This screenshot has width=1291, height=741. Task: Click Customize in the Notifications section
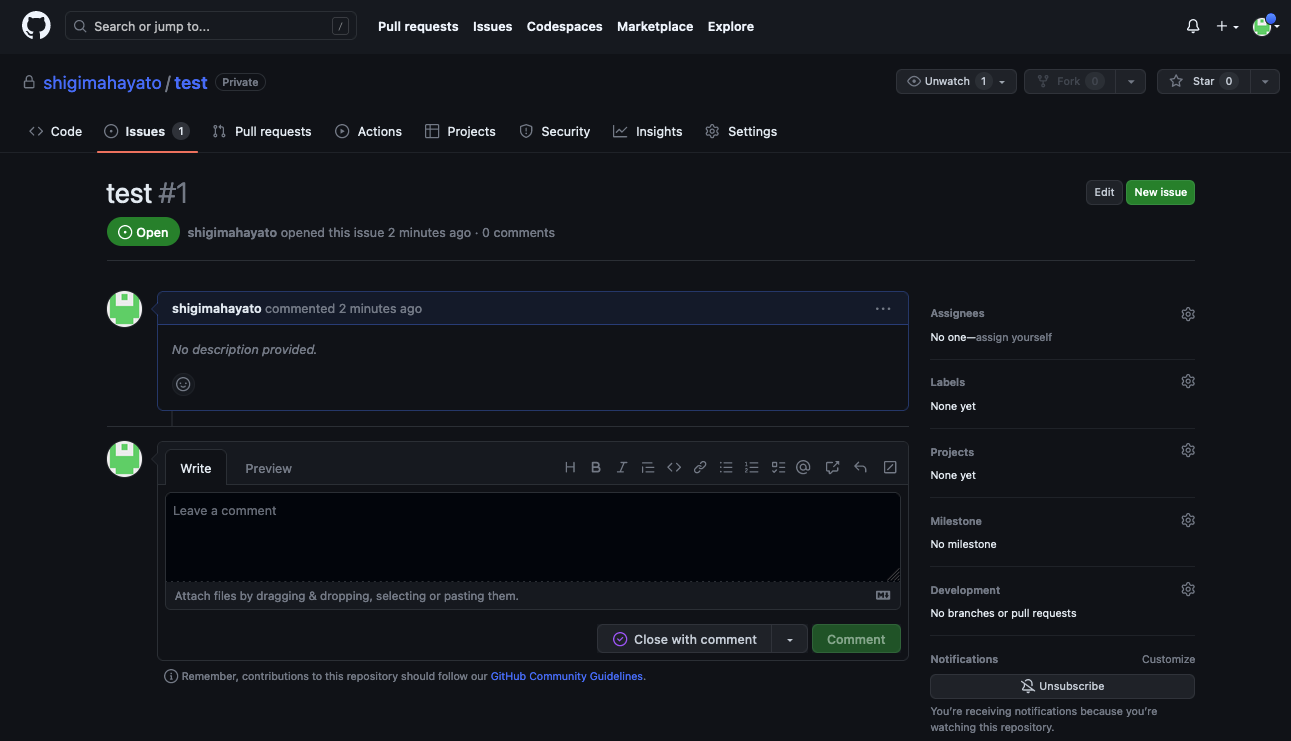[1168, 659]
